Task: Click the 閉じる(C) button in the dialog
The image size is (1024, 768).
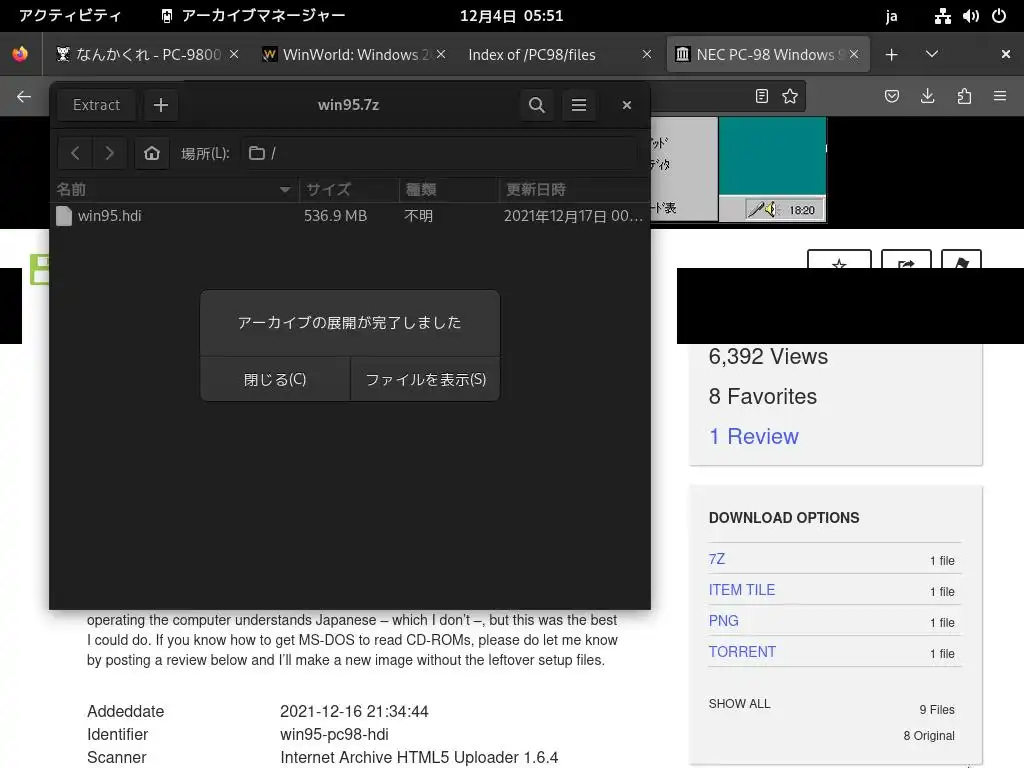Action: pos(275,379)
